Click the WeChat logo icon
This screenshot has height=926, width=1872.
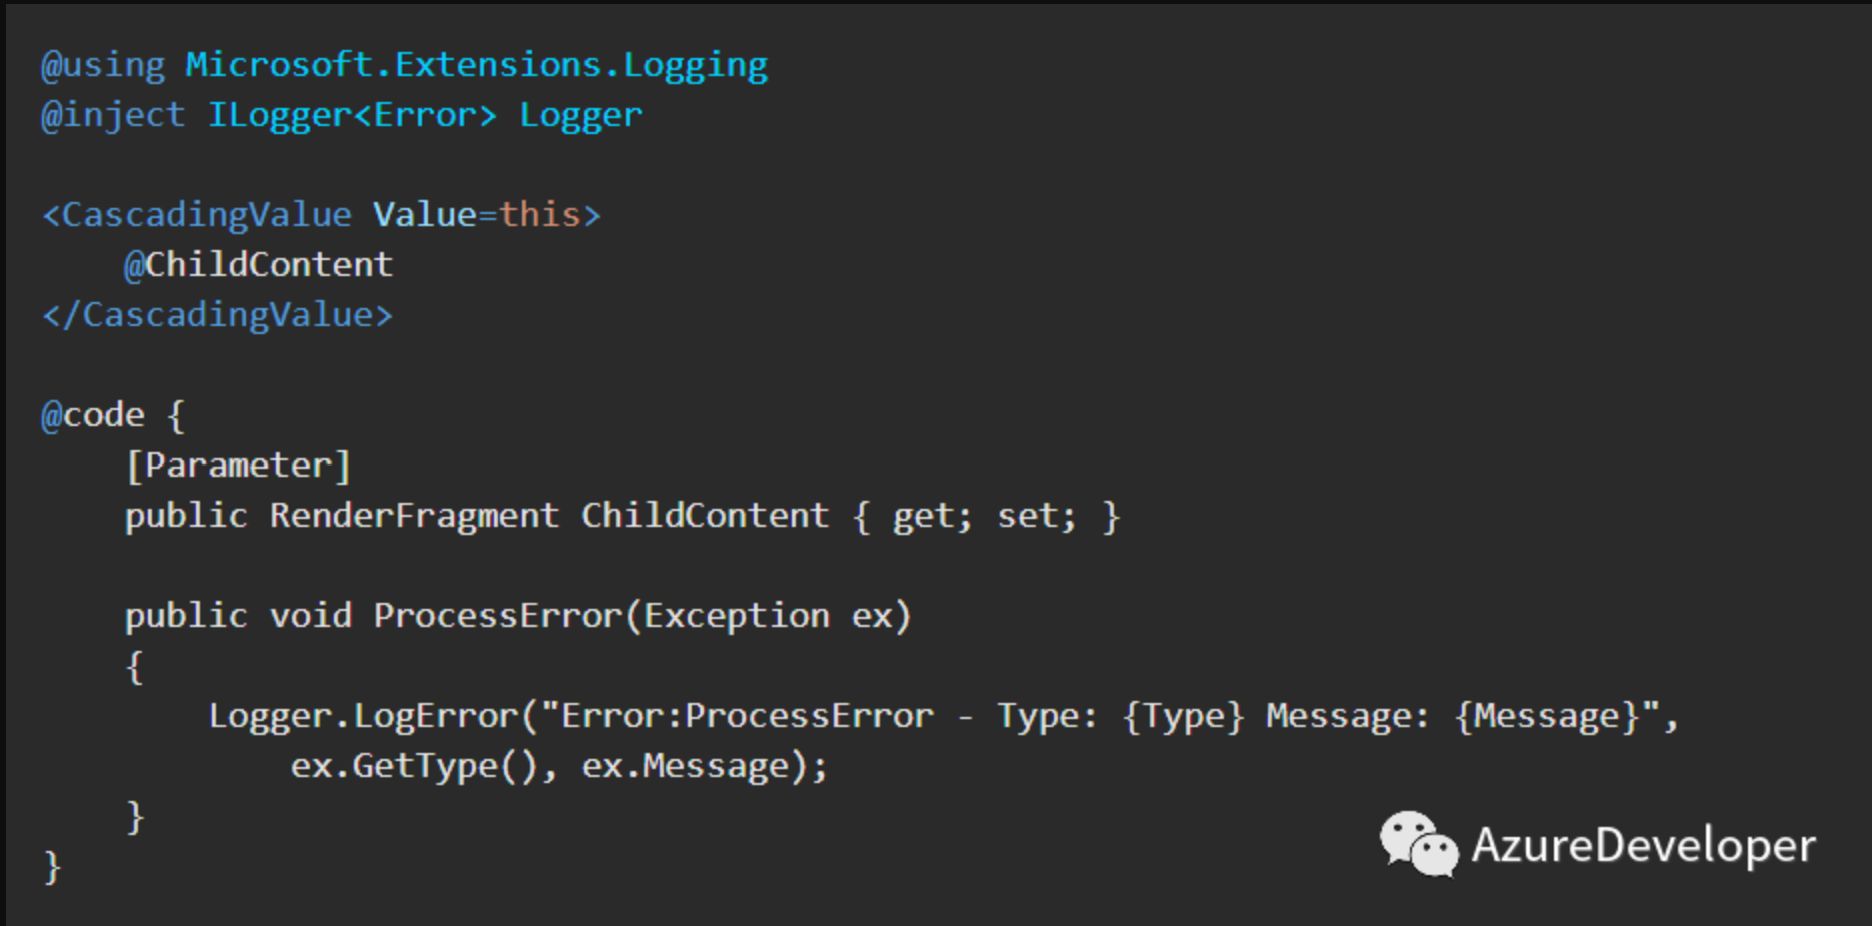(1418, 844)
